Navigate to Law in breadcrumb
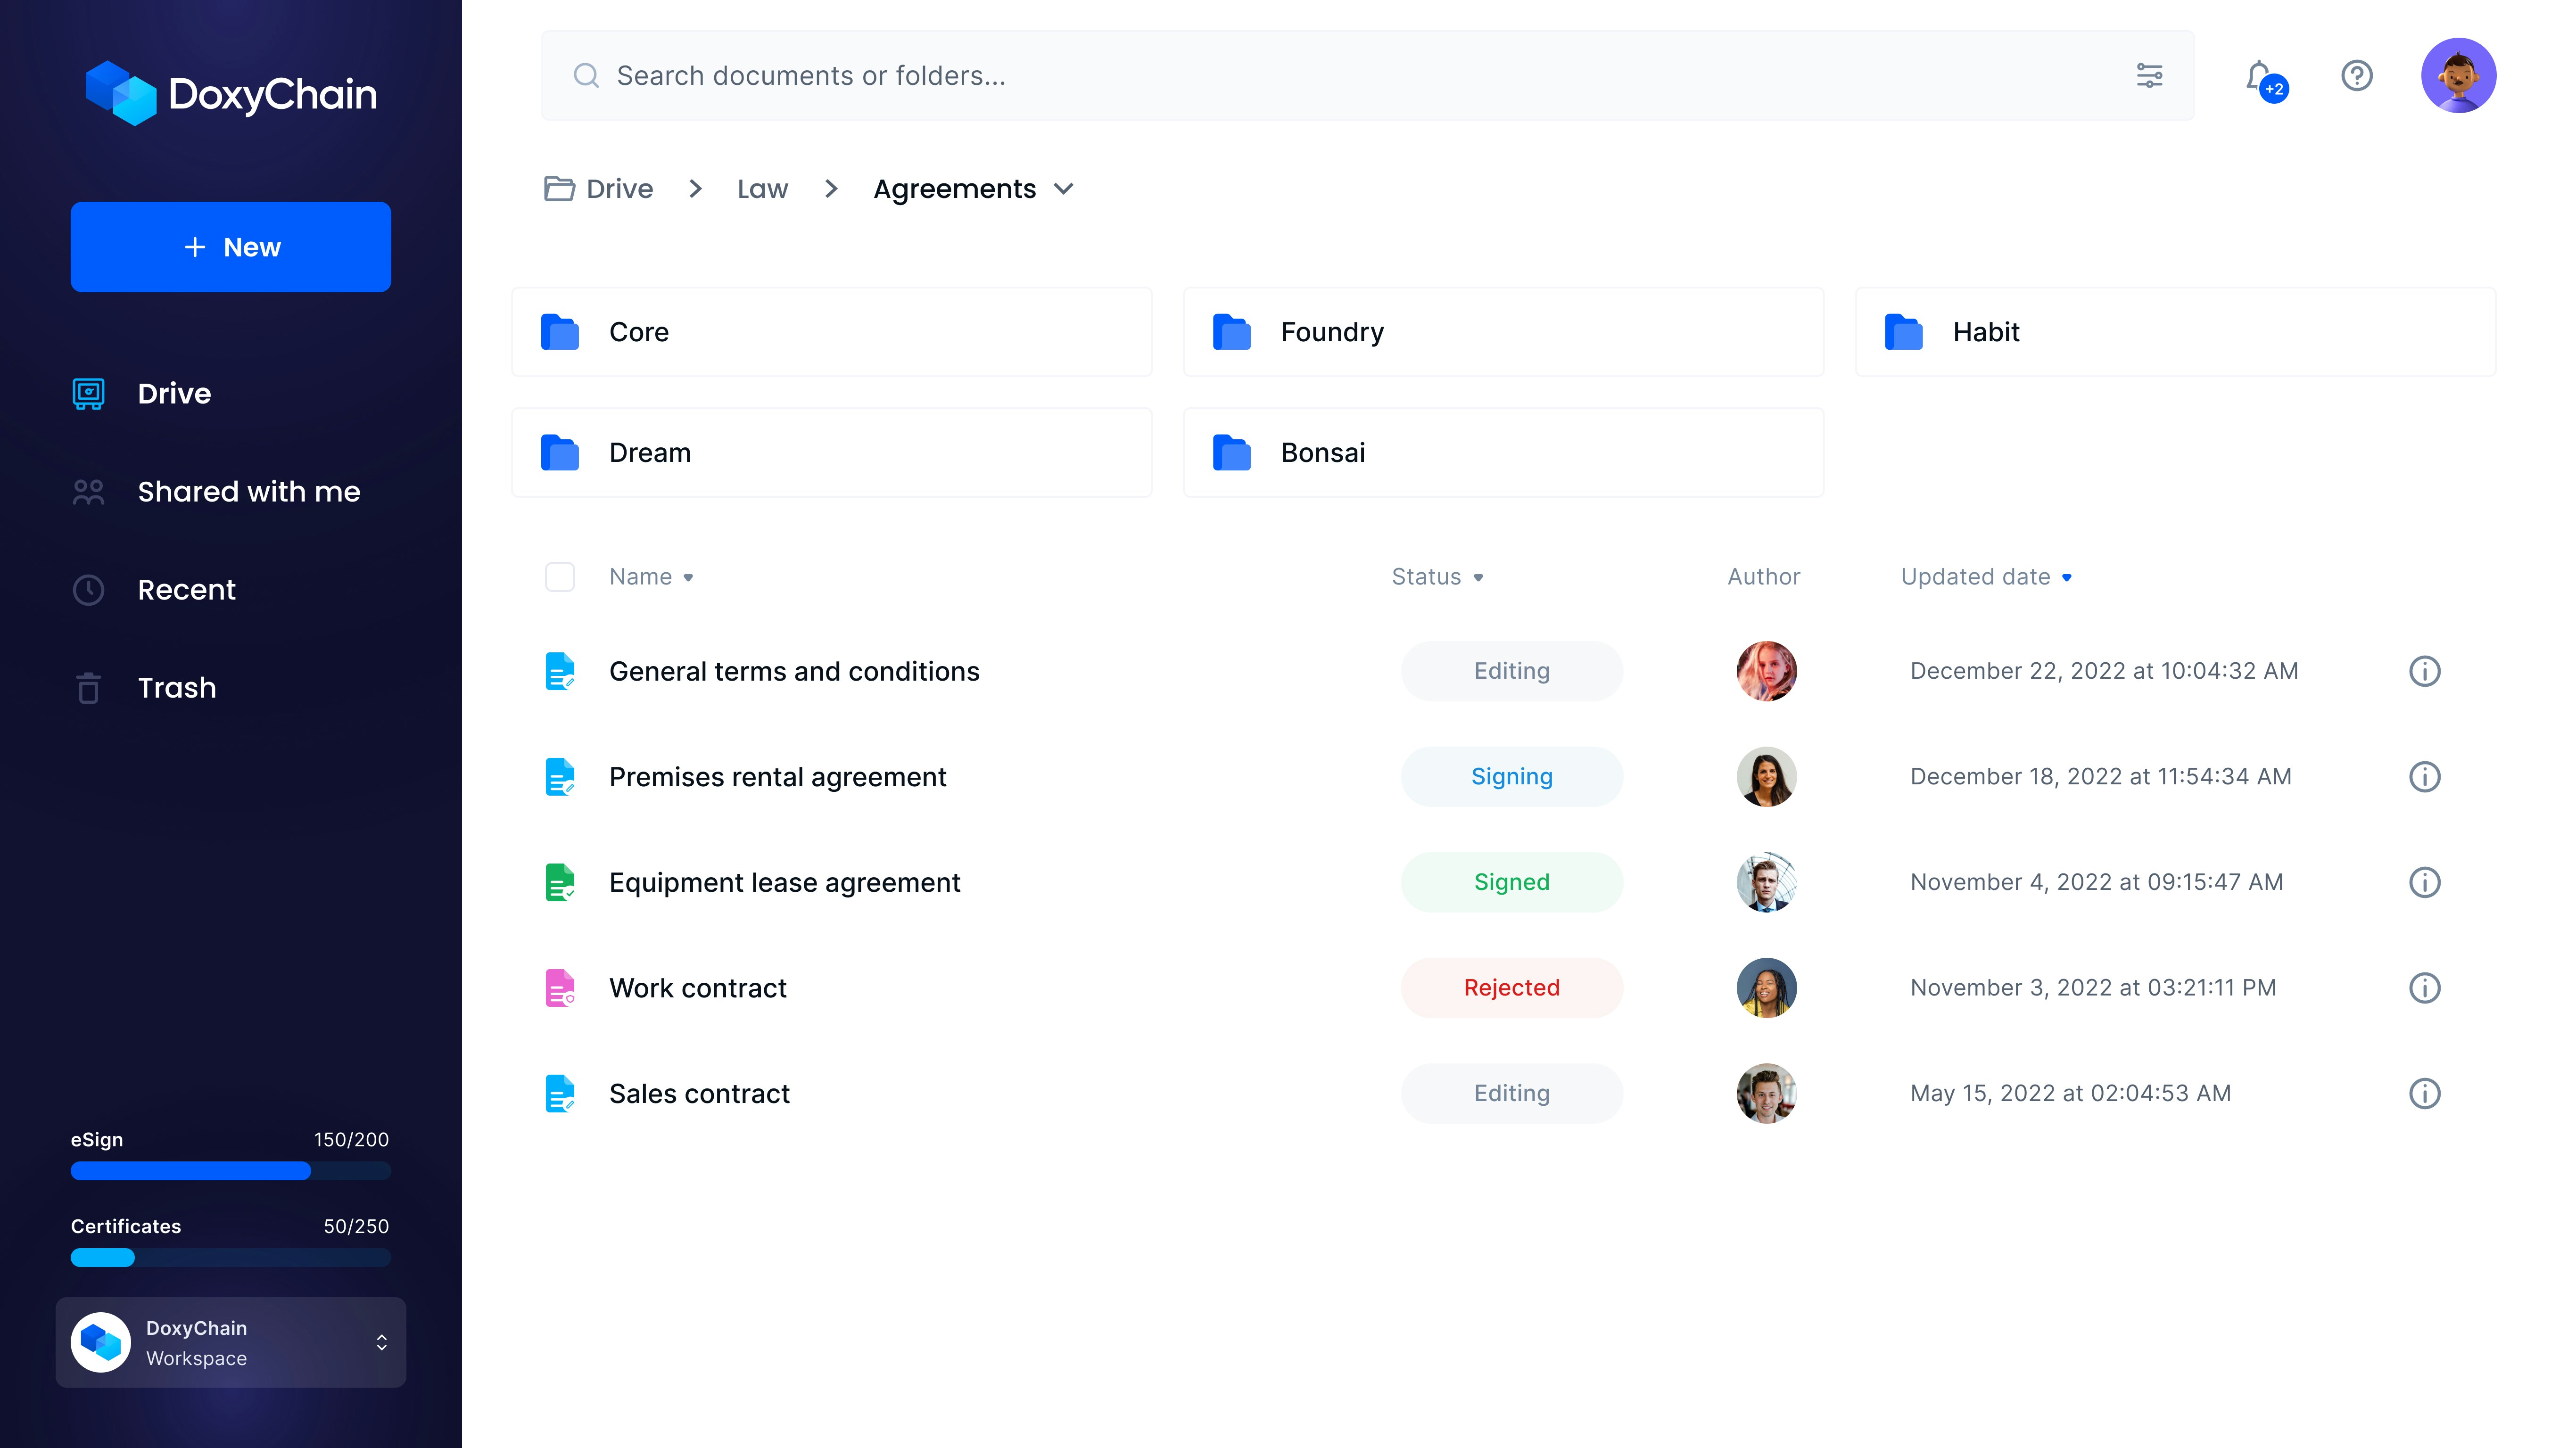The width and height of the screenshot is (2576, 1448). pos(762,188)
